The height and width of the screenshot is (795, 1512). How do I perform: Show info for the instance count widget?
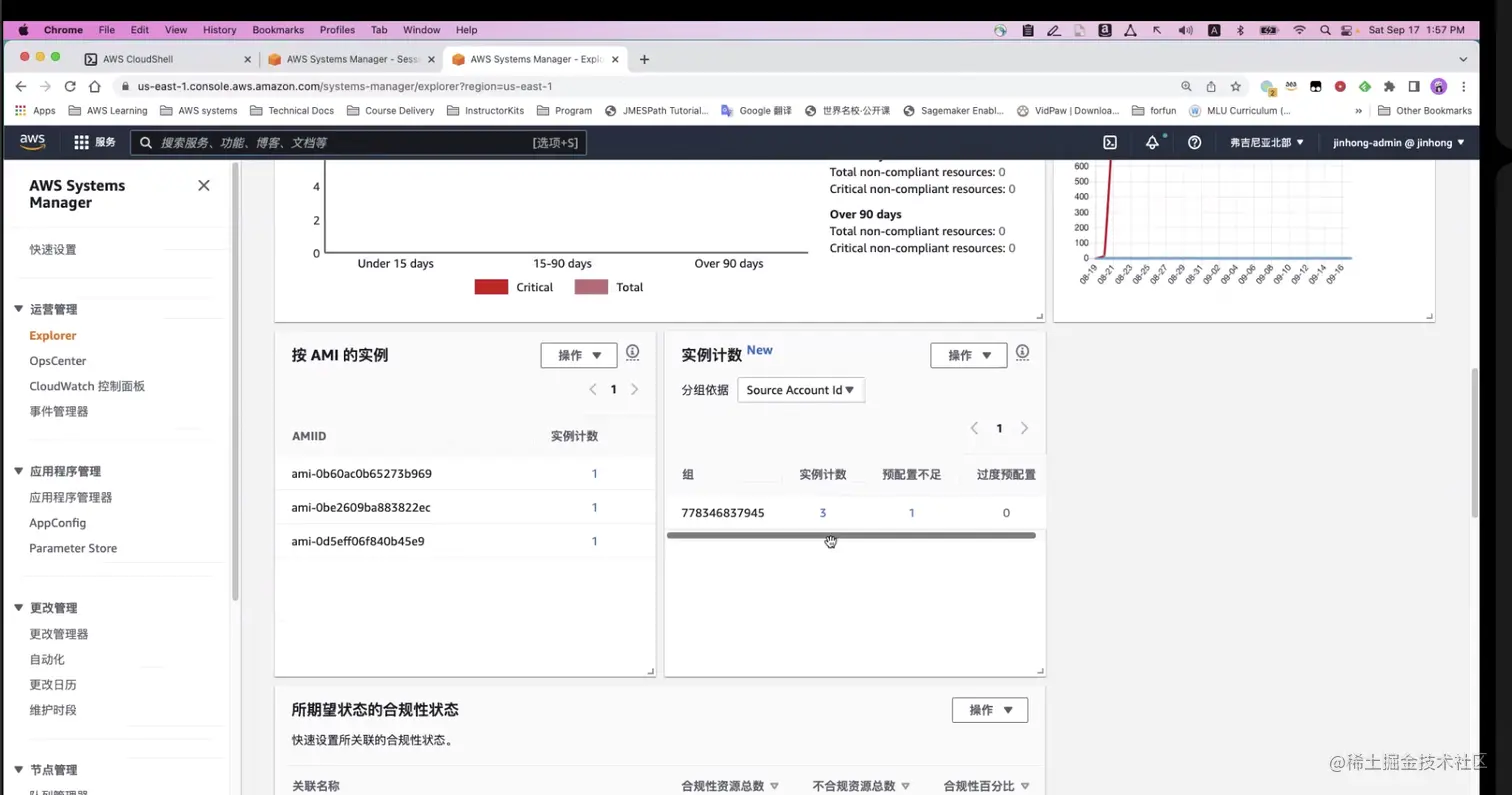1022,352
